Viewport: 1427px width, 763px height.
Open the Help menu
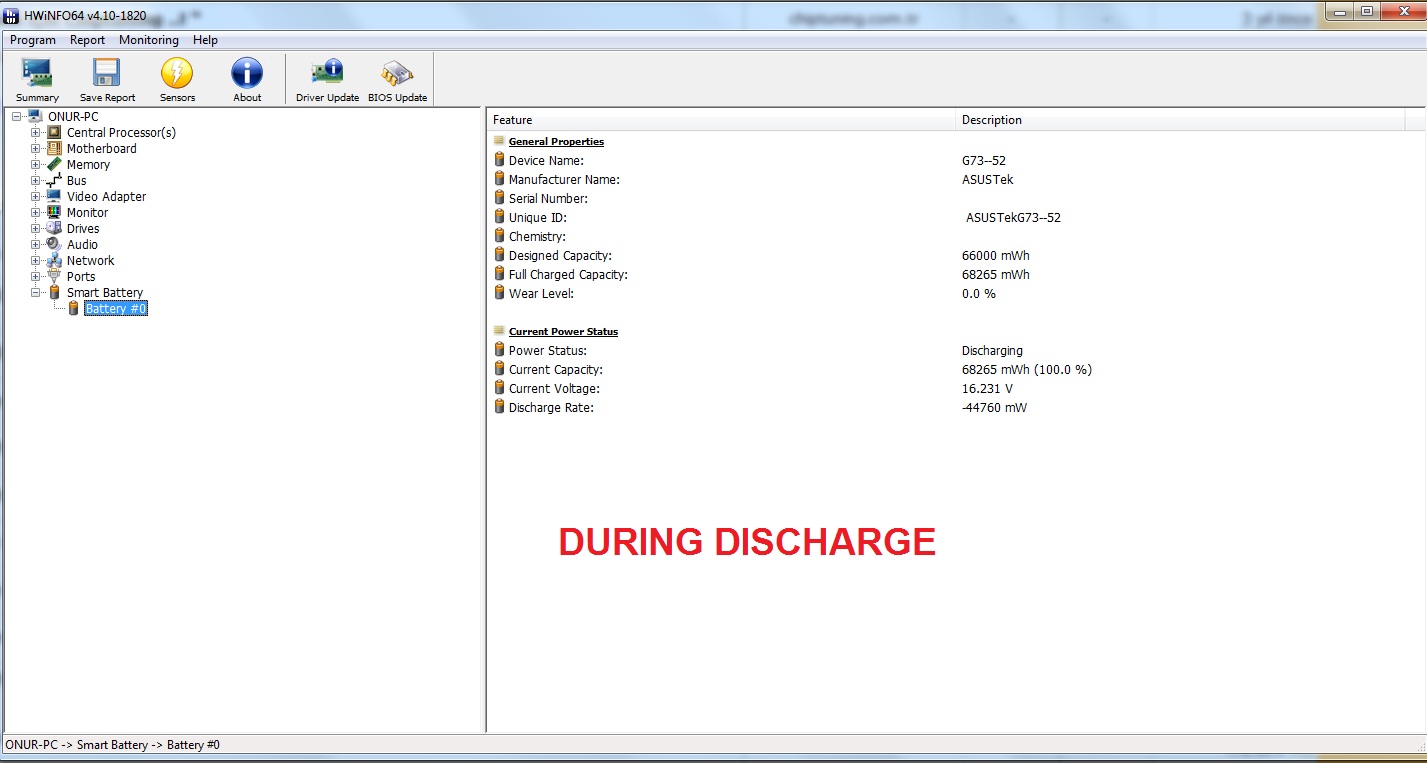(x=205, y=40)
